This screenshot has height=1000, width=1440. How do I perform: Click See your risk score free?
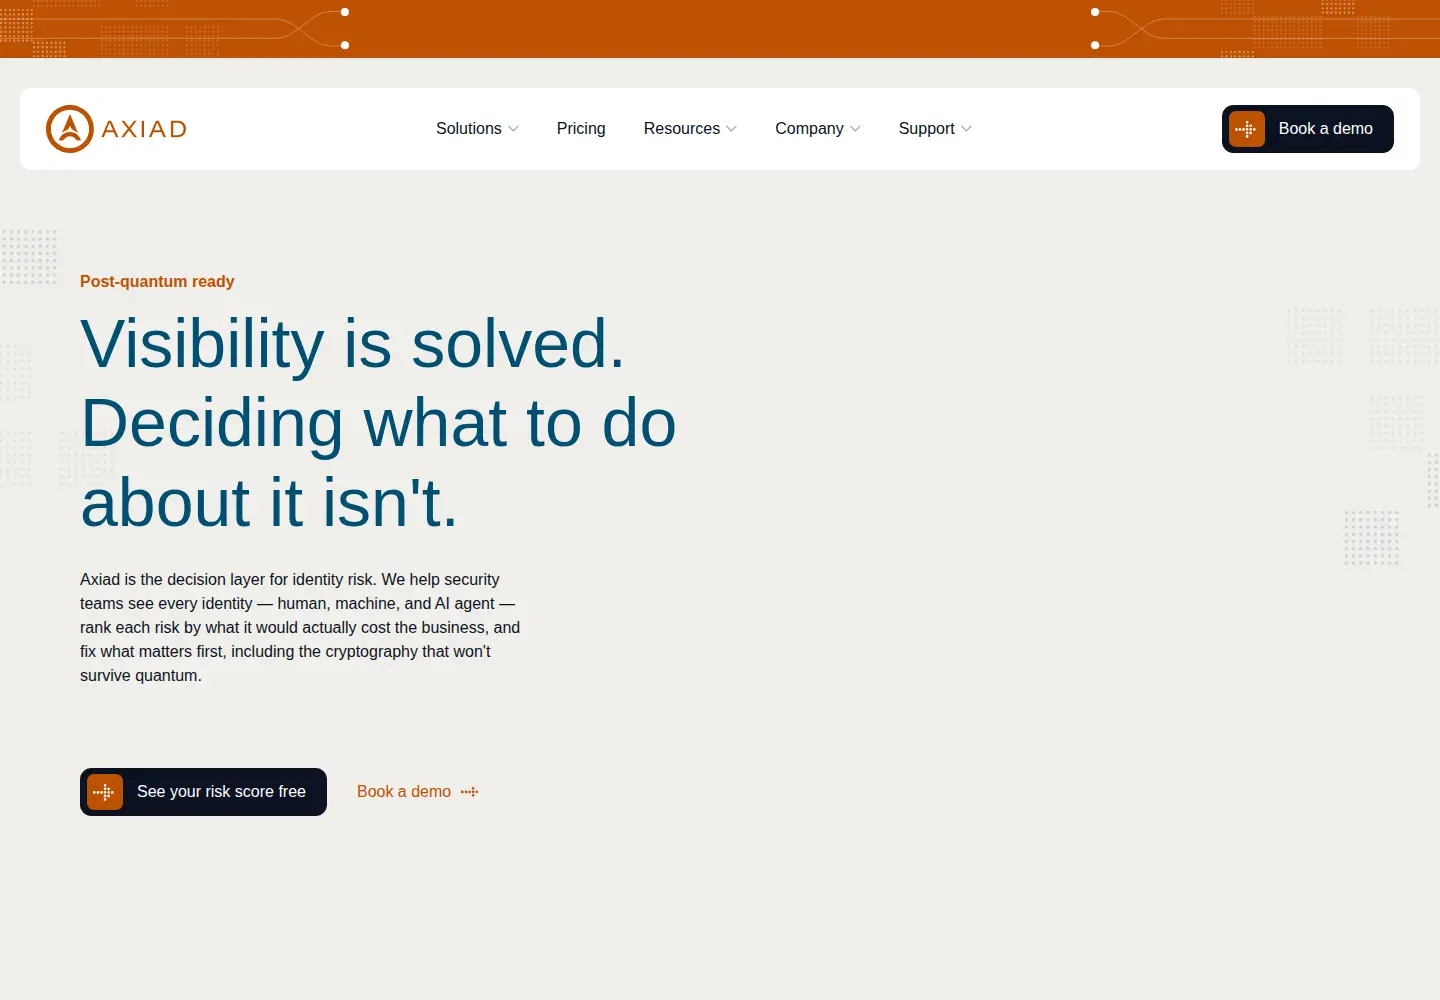pyautogui.click(x=203, y=792)
